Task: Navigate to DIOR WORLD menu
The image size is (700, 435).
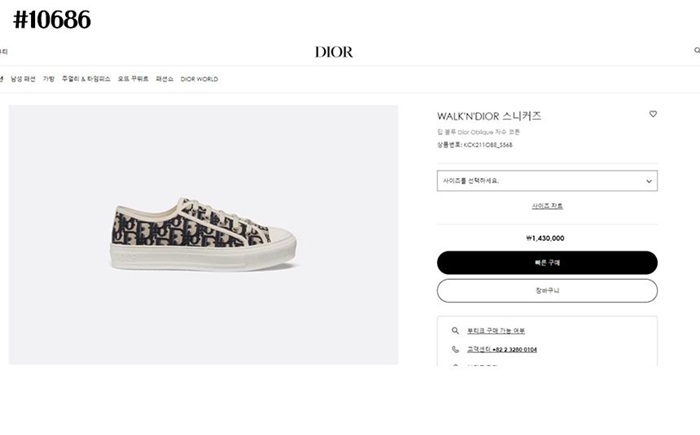Action: coord(199,79)
